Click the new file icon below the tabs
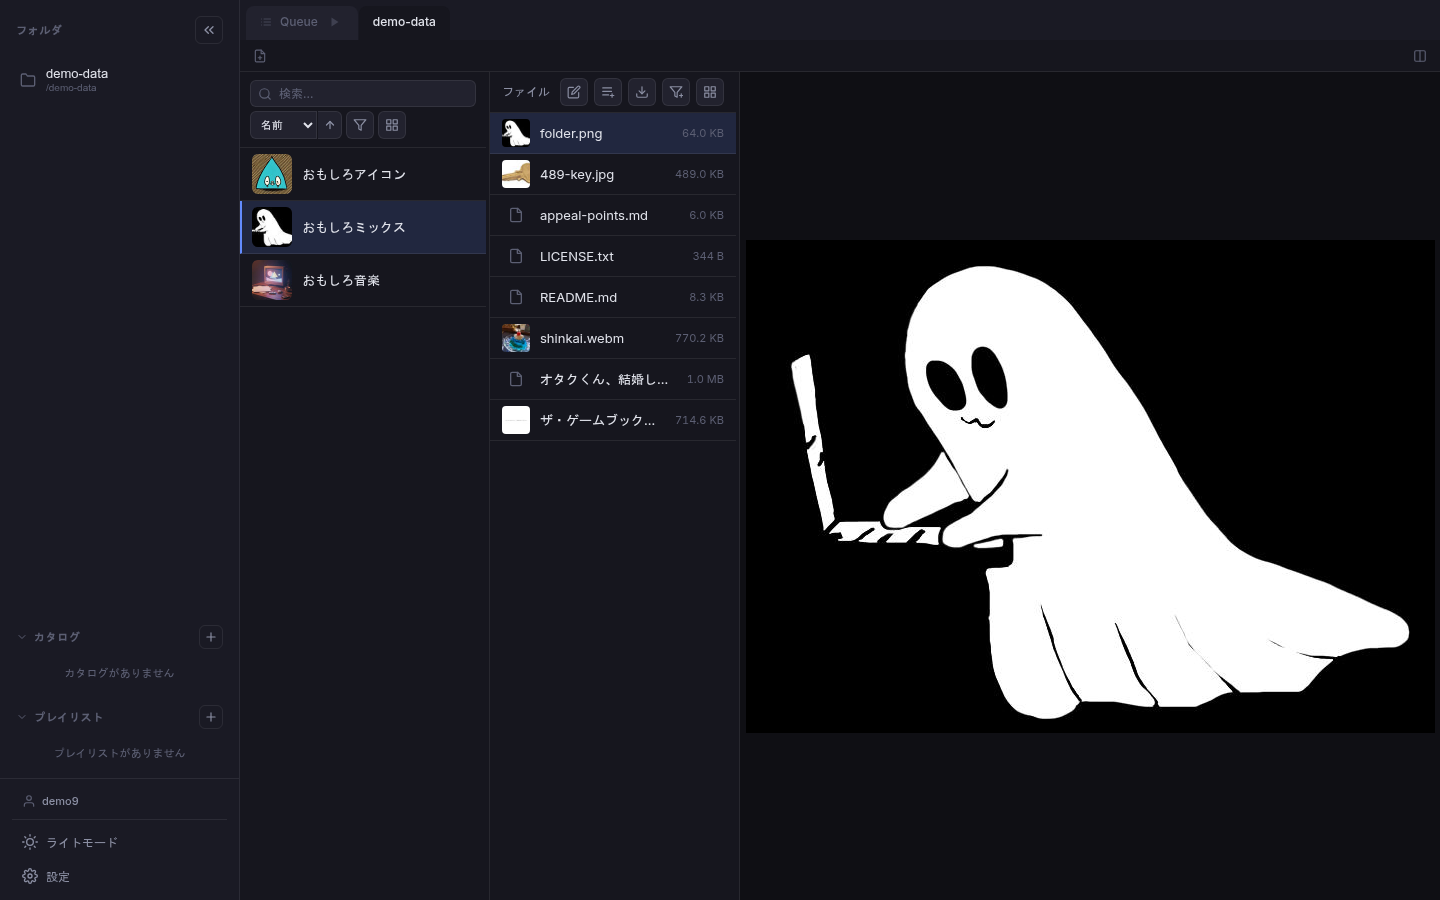The height and width of the screenshot is (900, 1440). click(x=260, y=56)
